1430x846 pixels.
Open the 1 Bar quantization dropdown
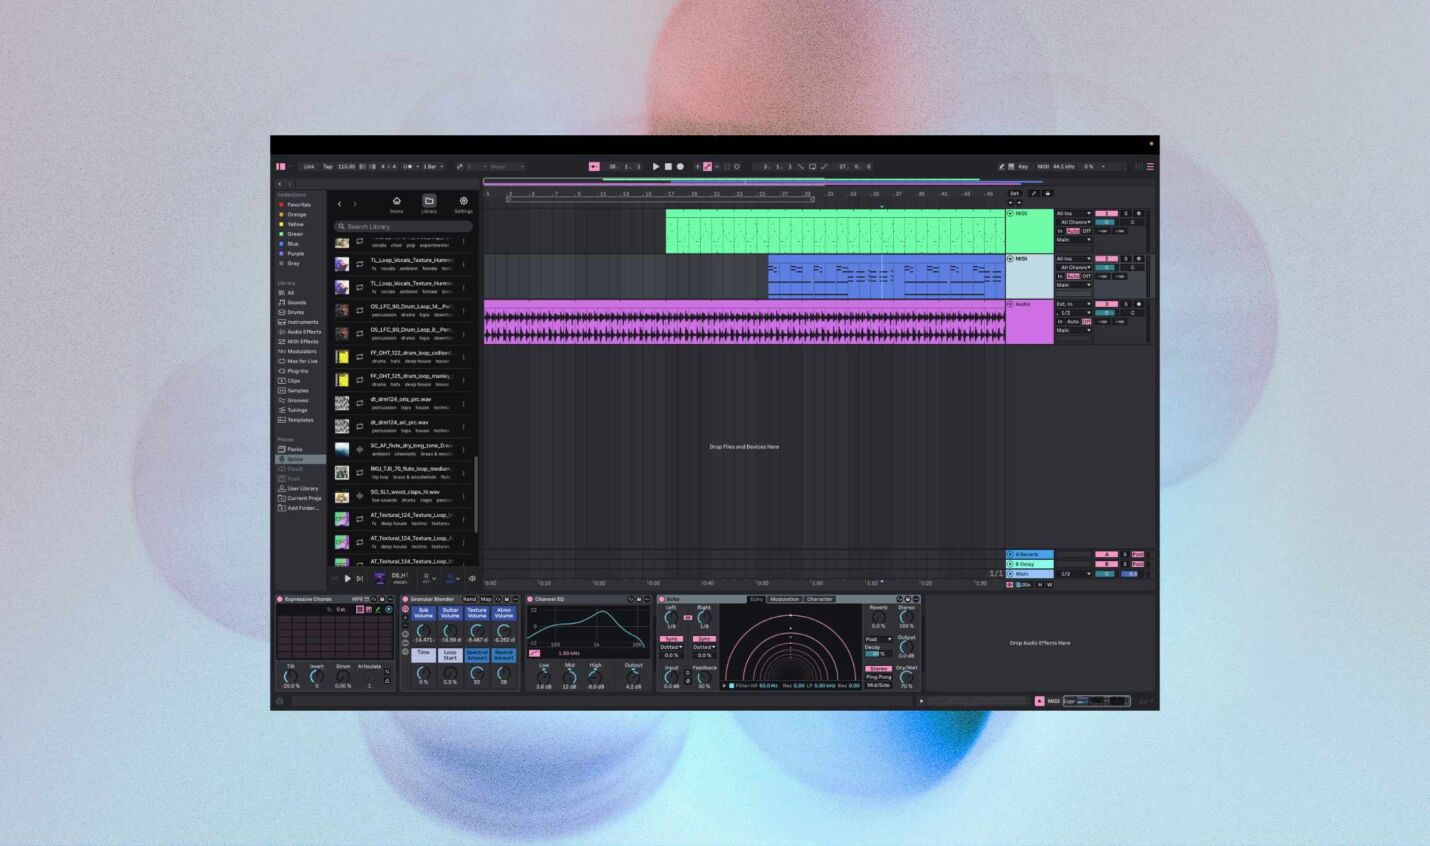[432, 167]
